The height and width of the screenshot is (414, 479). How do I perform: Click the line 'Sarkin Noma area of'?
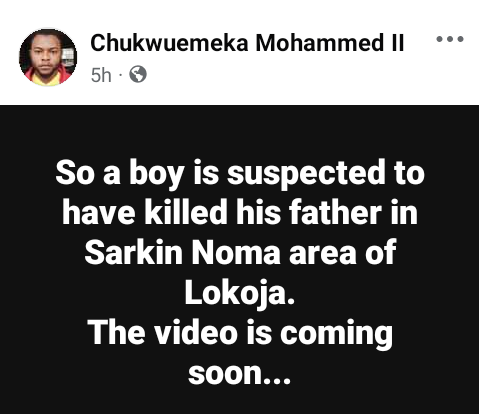(x=240, y=253)
